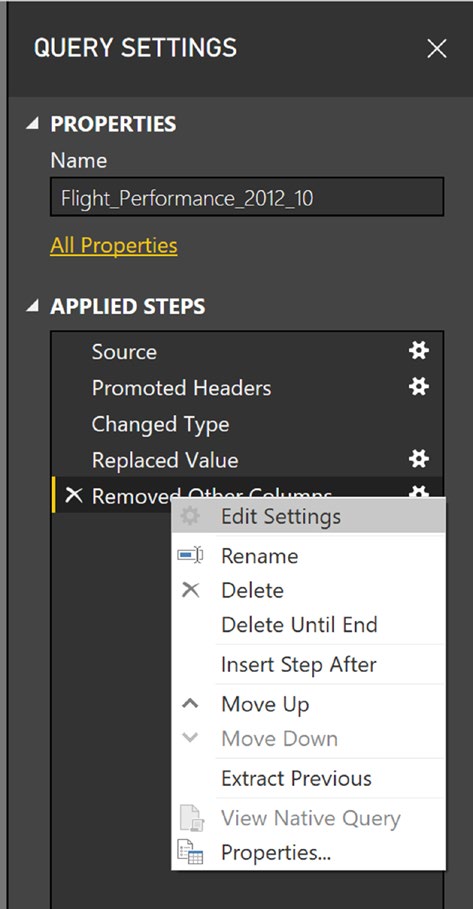Click the Rename icon in context menu
The width and height of the screenshot is (473, 909).
[190, 555]
